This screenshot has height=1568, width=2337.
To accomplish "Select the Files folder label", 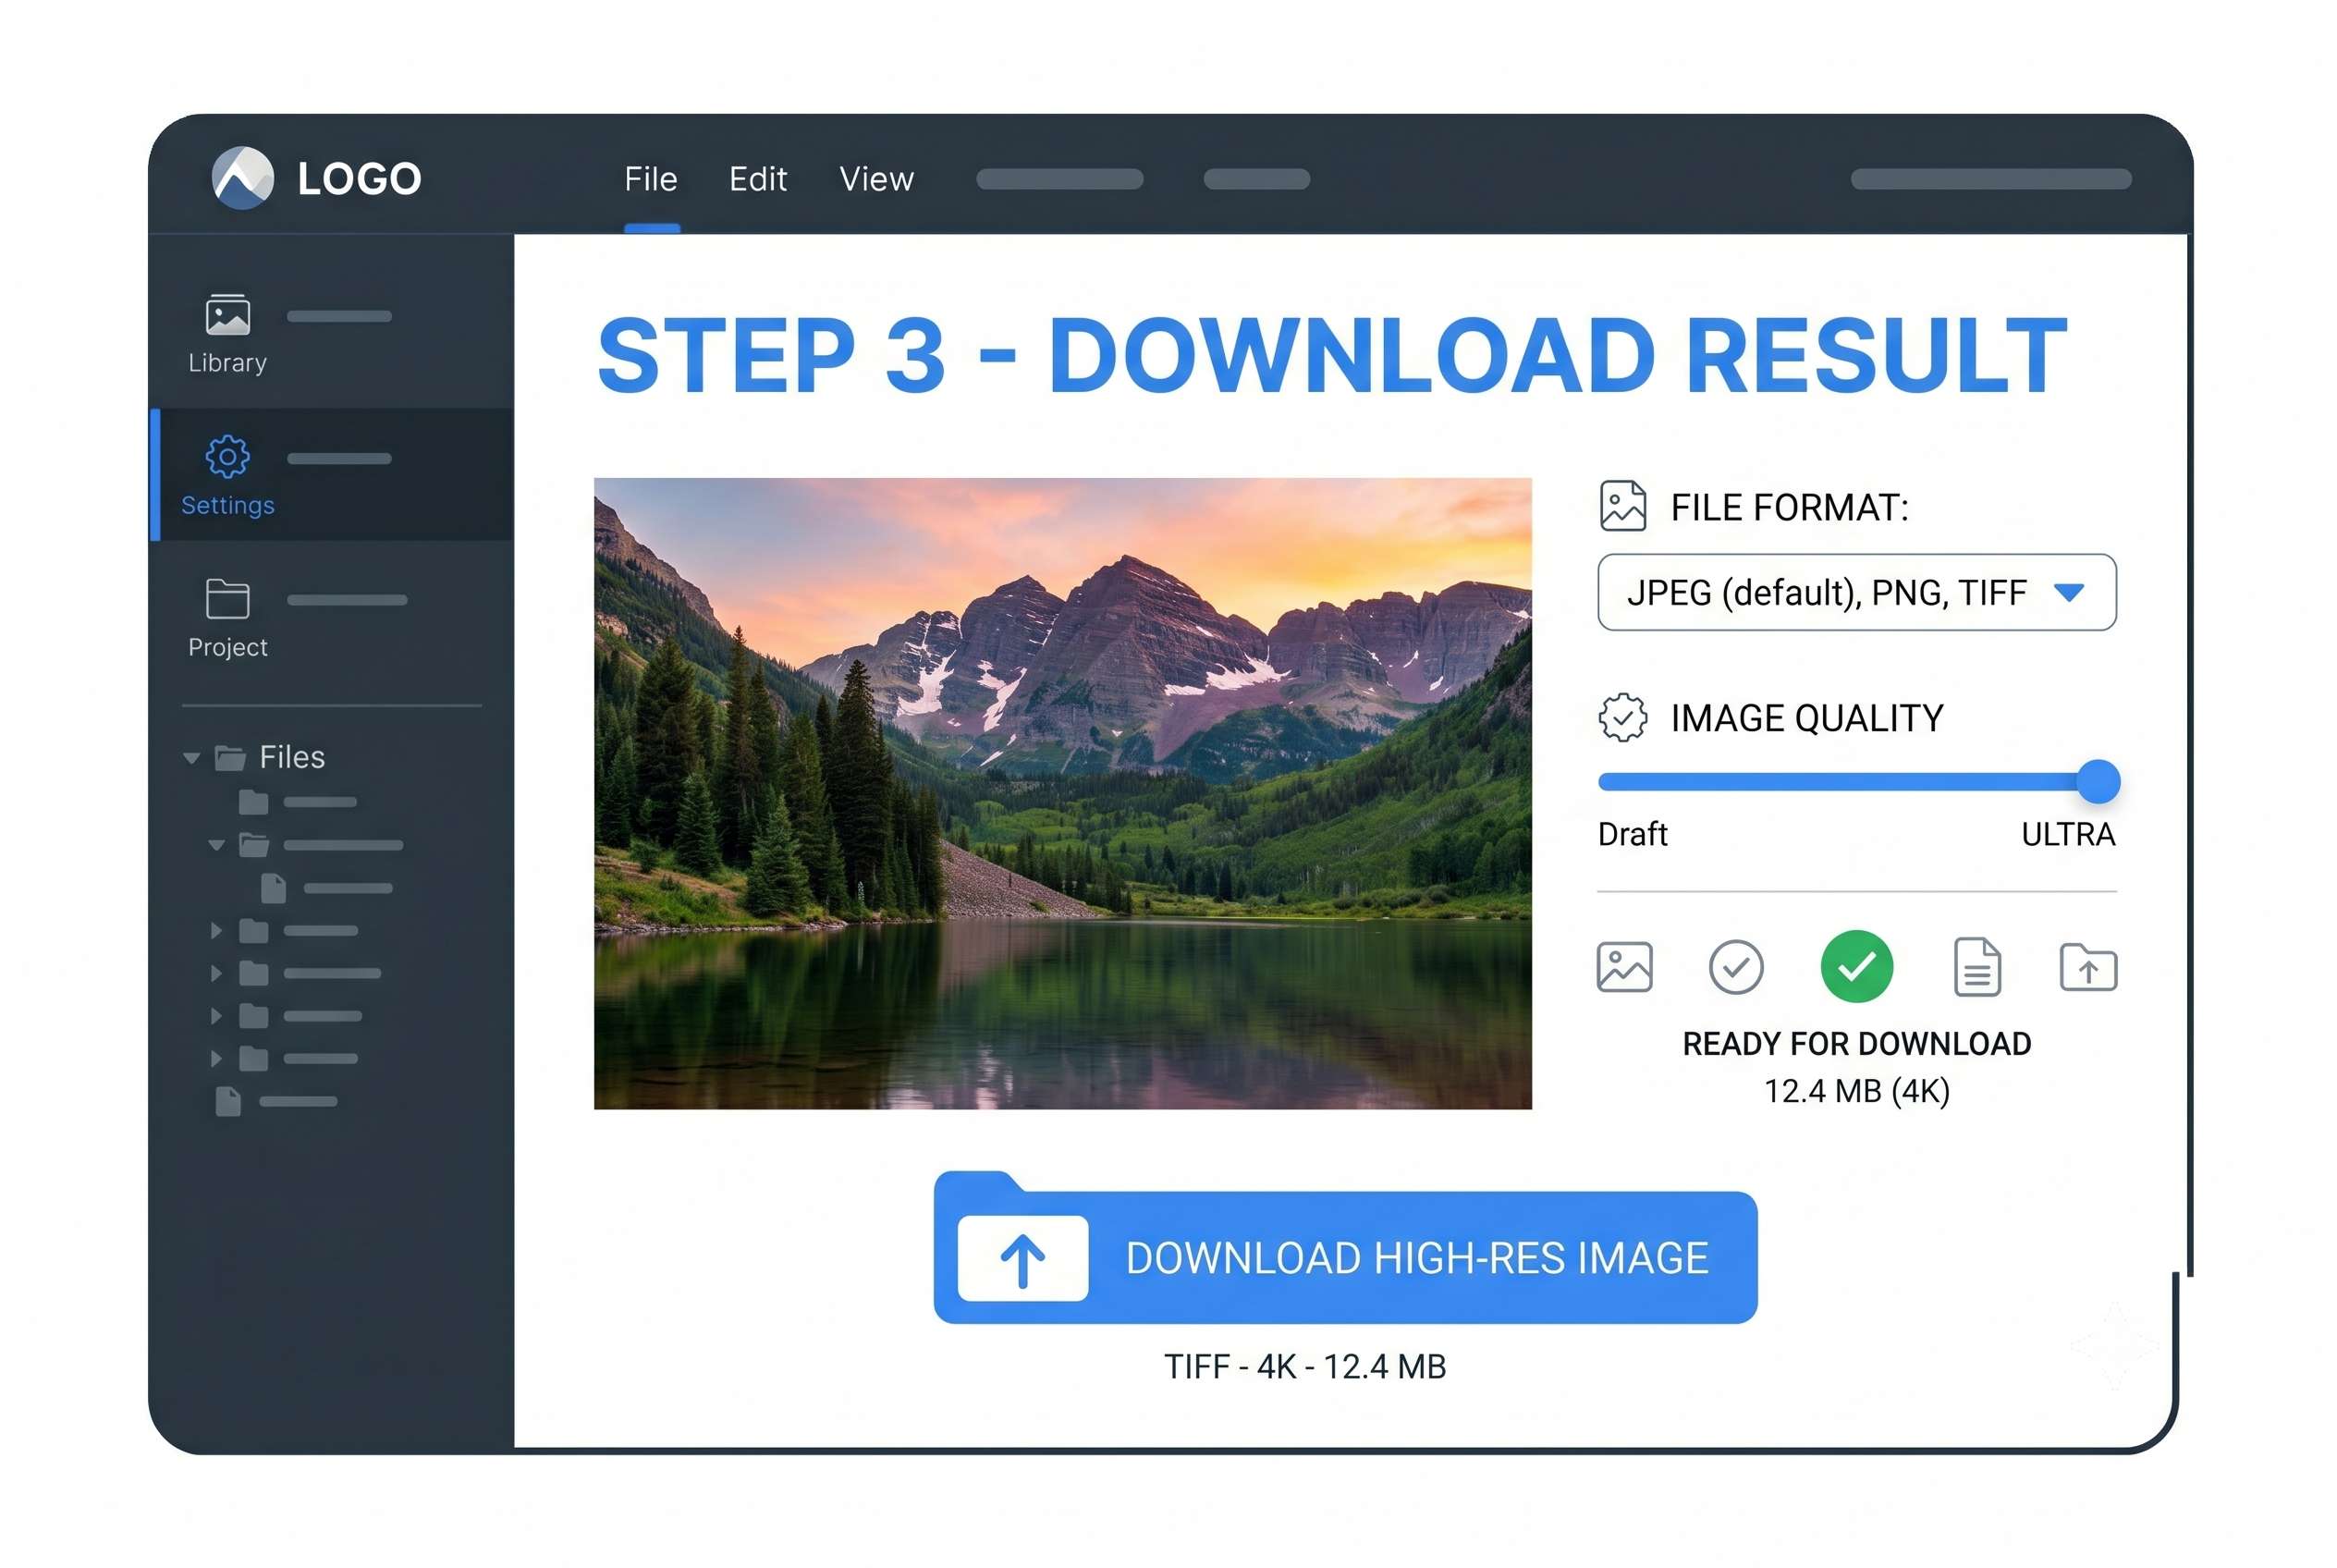I will tap(292, 757).
